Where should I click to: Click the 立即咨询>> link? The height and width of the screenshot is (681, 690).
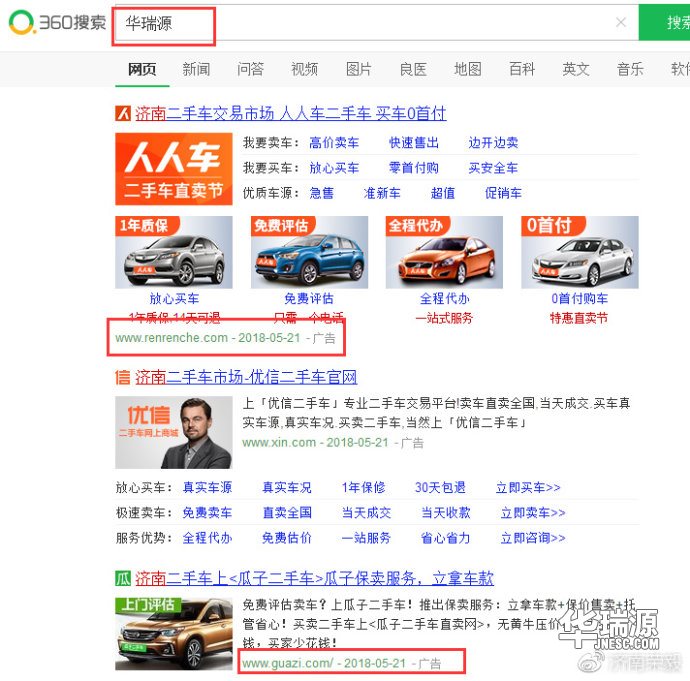(533, 538)
